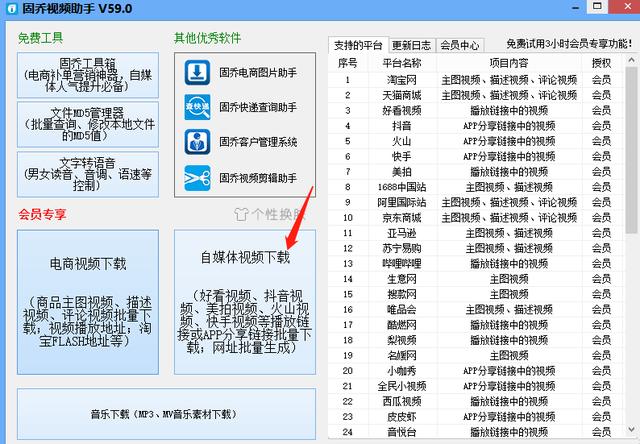
Task: Maximize the 固乔视频助手 window
Action: [x=597, y=6]
